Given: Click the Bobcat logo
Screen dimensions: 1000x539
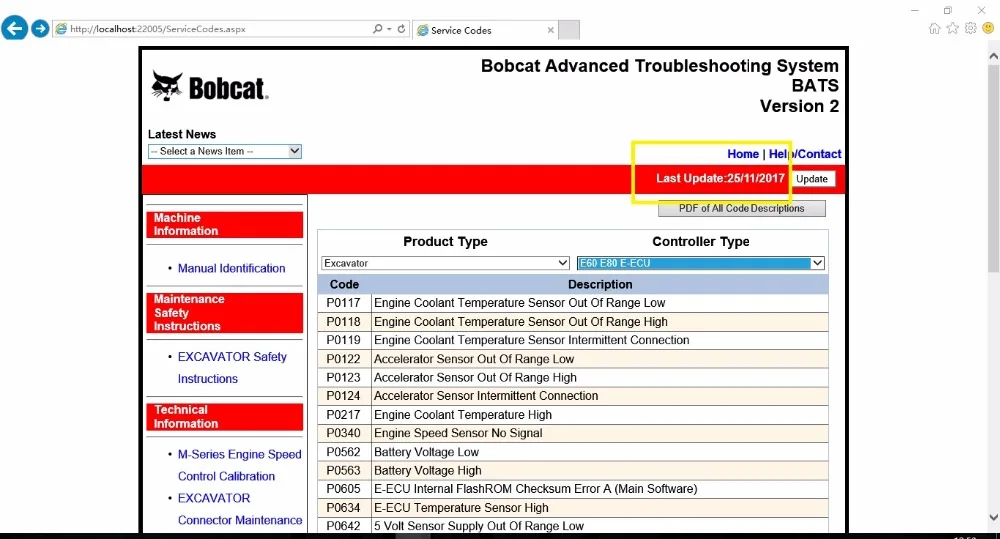Looking at the screenshot, I should coord(210,86).
